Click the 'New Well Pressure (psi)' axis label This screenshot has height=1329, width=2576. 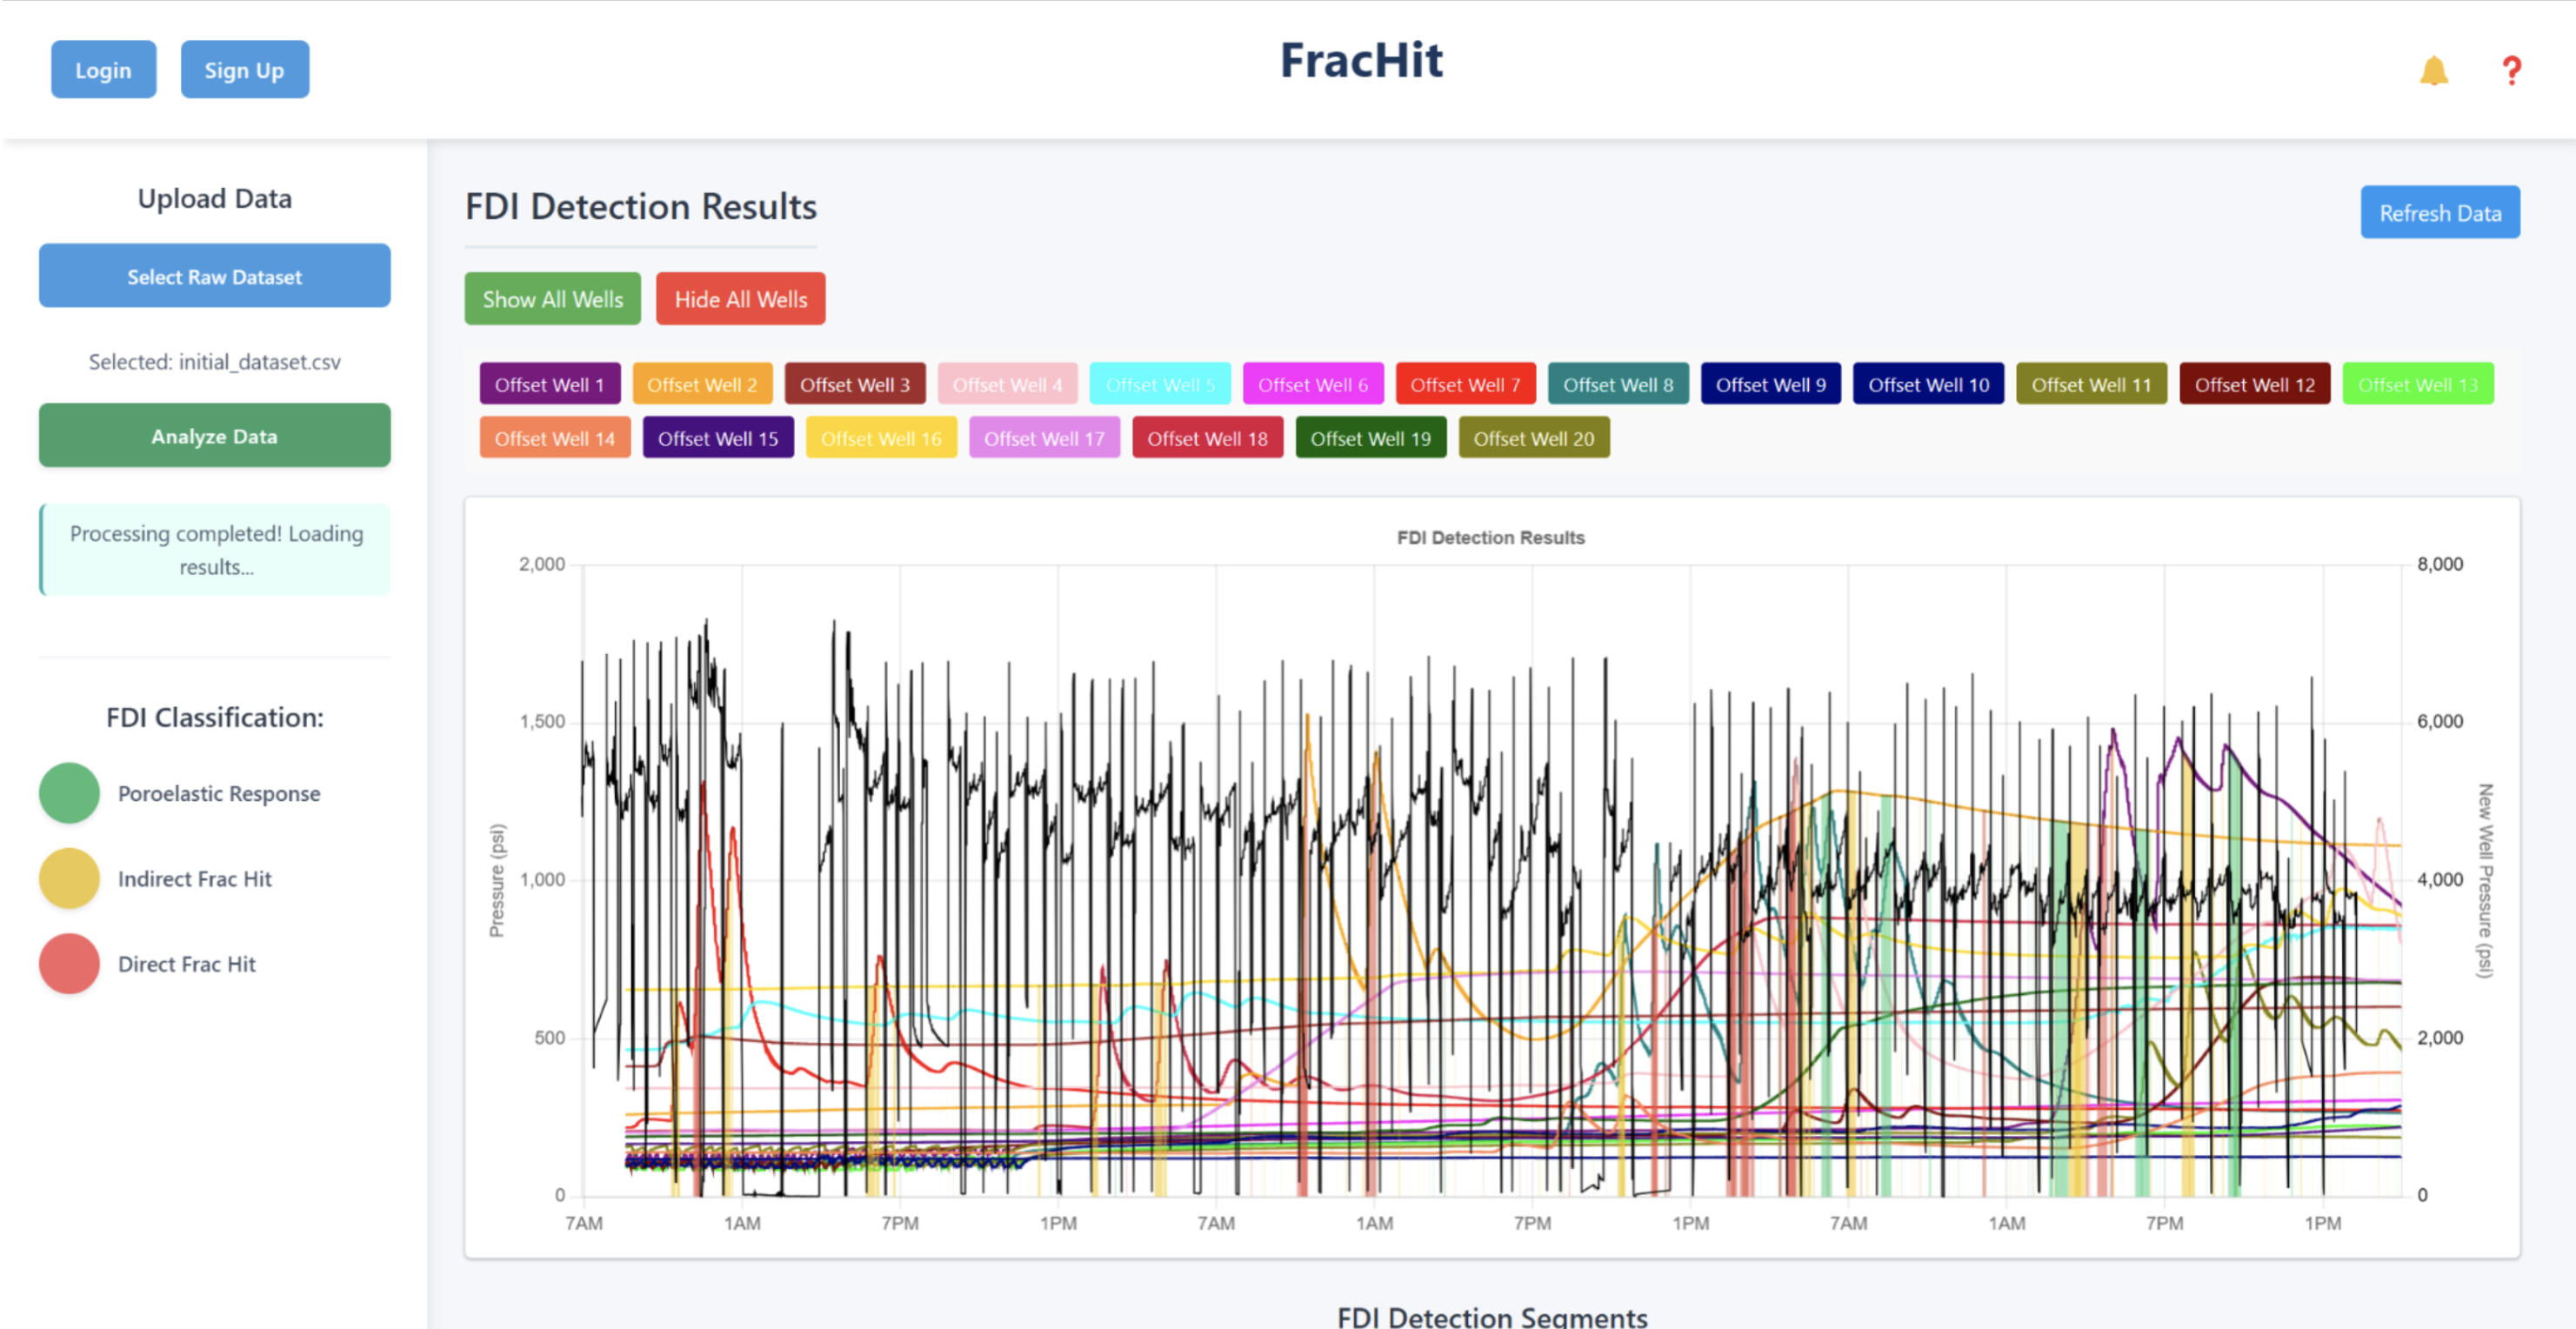[2485, 880]
